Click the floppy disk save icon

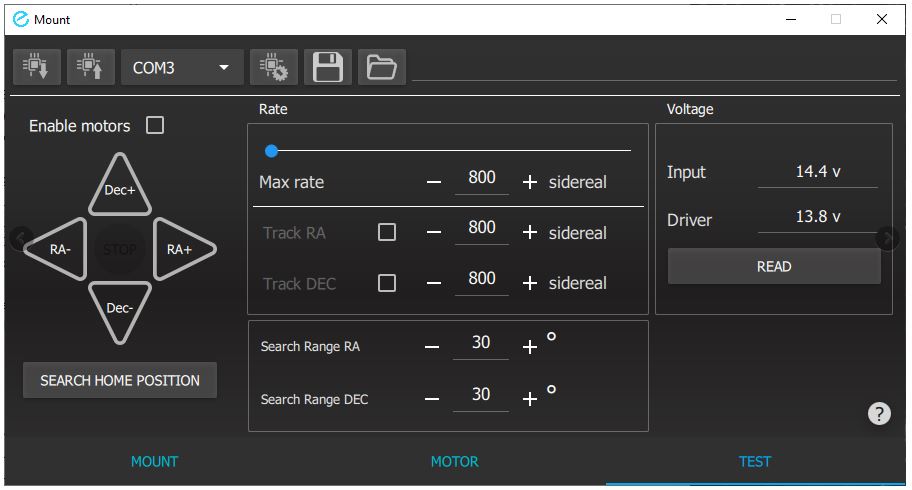click(327, 67)
